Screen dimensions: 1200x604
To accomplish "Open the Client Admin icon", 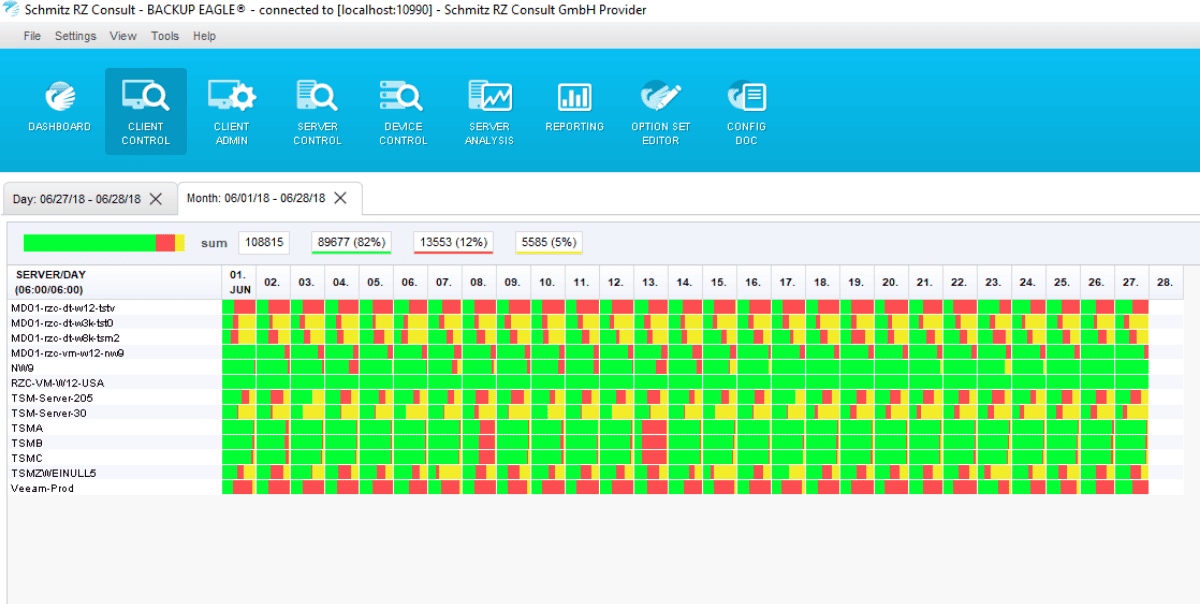I will (x=231, y=98).
